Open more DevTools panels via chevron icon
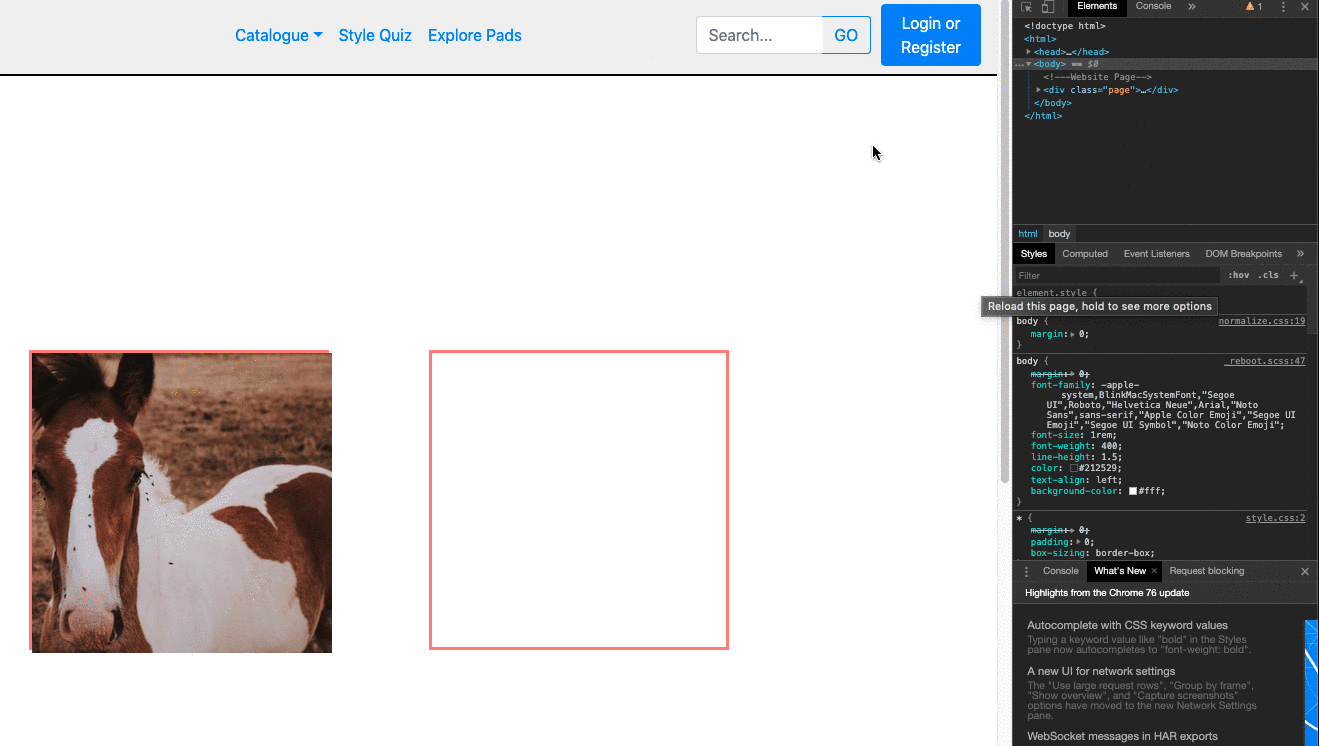Screen dimensions: 1319x746 (x=1192, y=7)
